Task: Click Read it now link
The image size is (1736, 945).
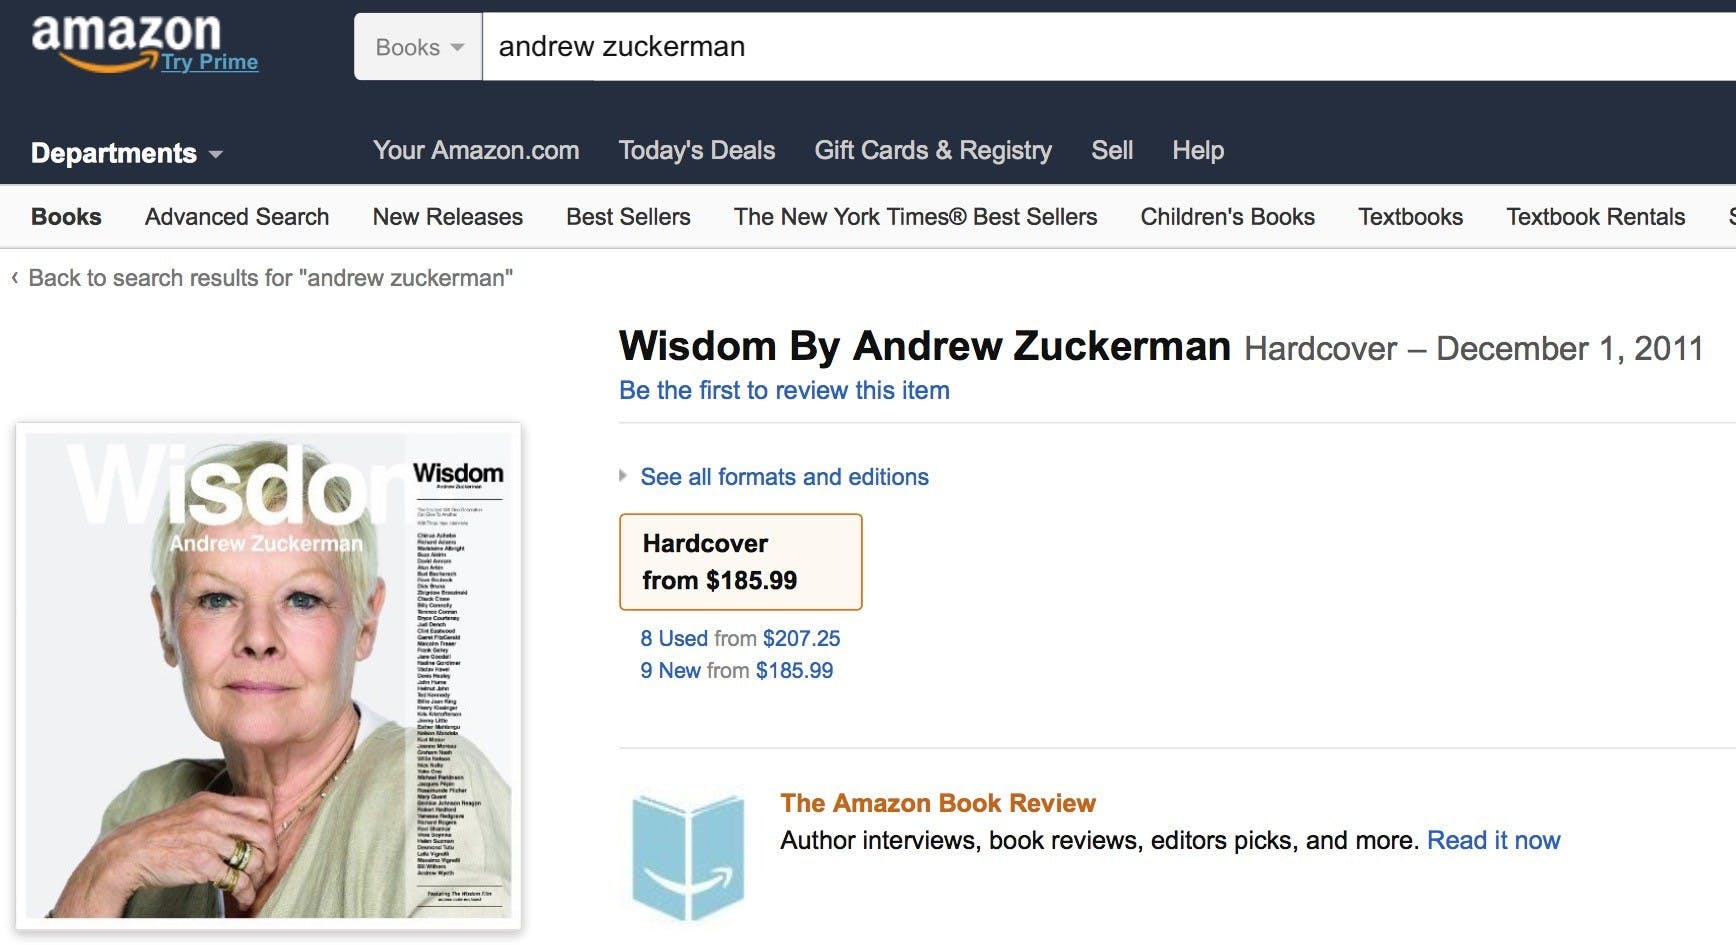Action: [x=1493, y=840]
